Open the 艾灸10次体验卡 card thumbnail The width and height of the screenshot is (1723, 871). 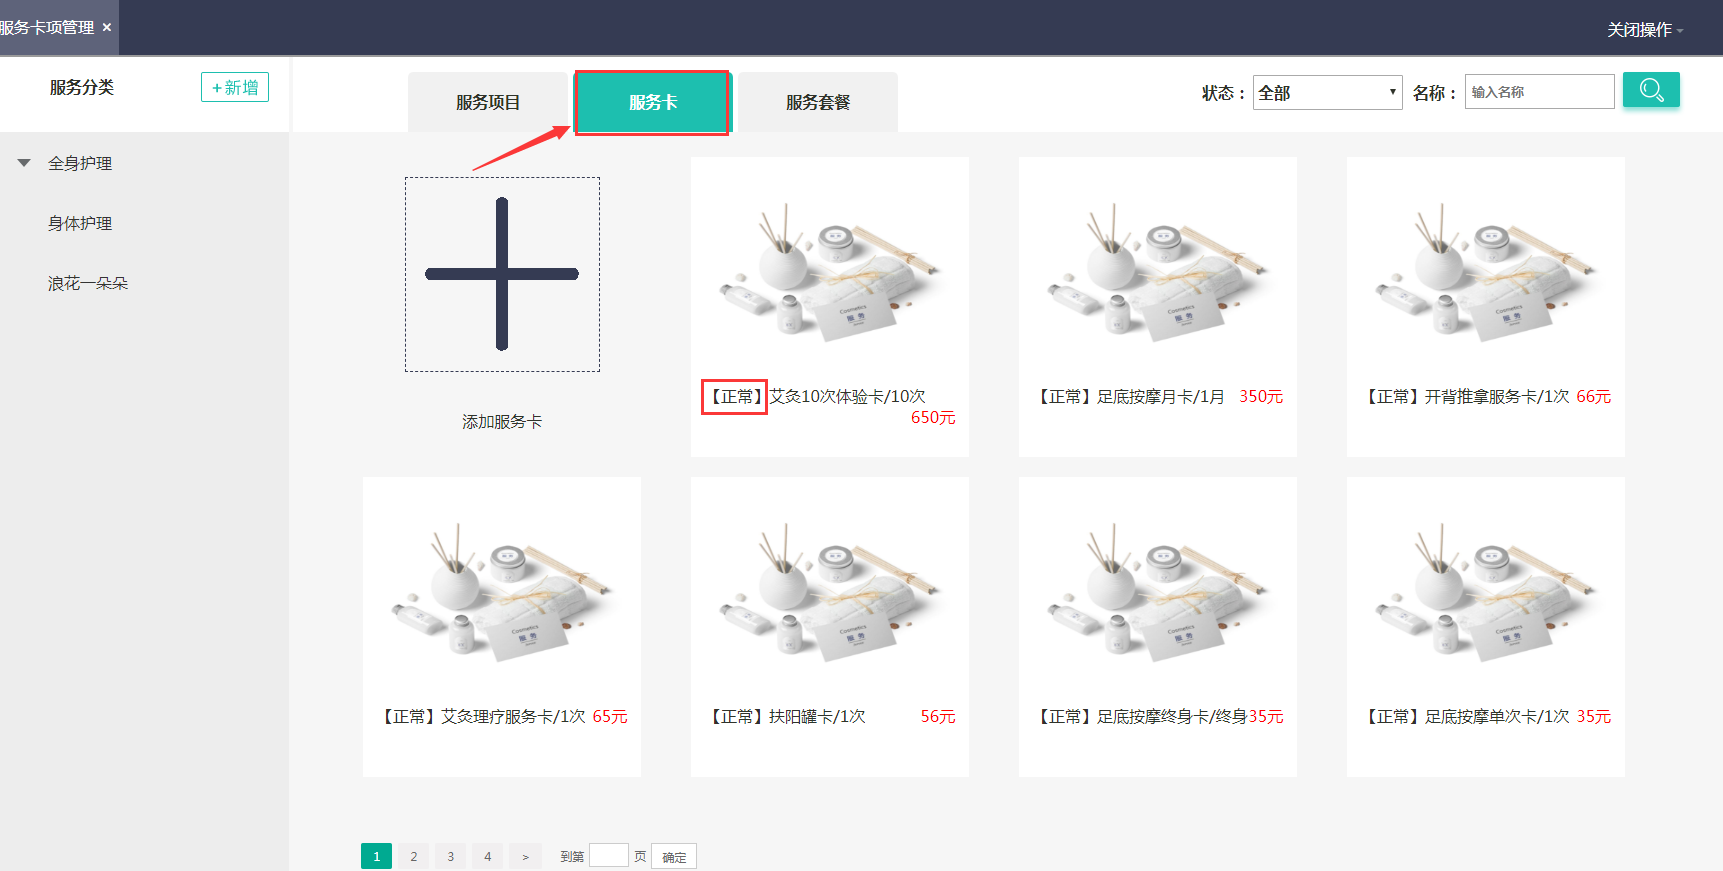click(829, 272)
